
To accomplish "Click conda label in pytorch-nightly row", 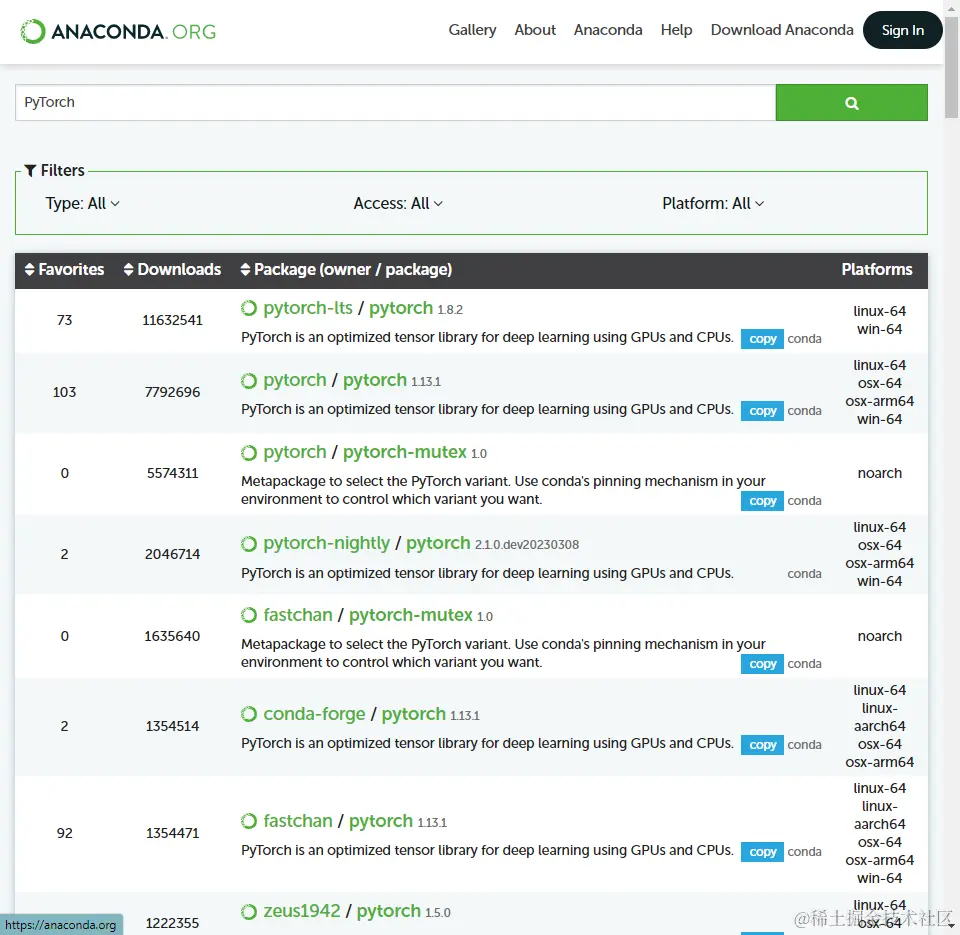I will coord(804,574).
